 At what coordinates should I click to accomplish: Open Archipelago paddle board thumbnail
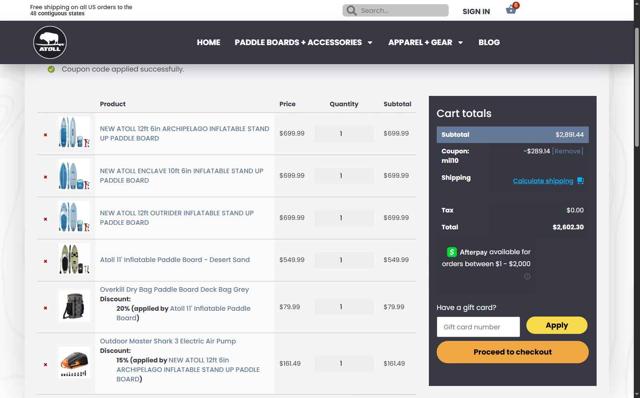pyautogui.click(x=74, y=133)
